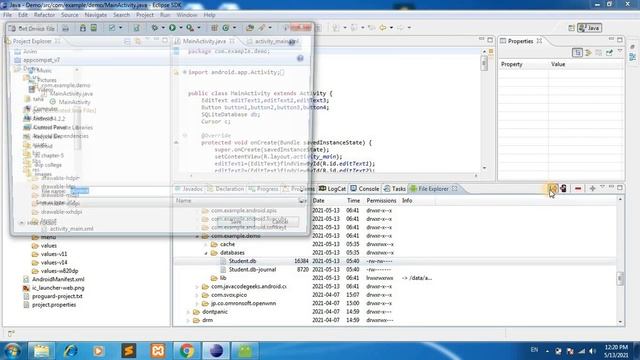Open the Navigate menu
Image resolution: width=640 pixels, height=360 pixels.
click(x=96, y=15)
